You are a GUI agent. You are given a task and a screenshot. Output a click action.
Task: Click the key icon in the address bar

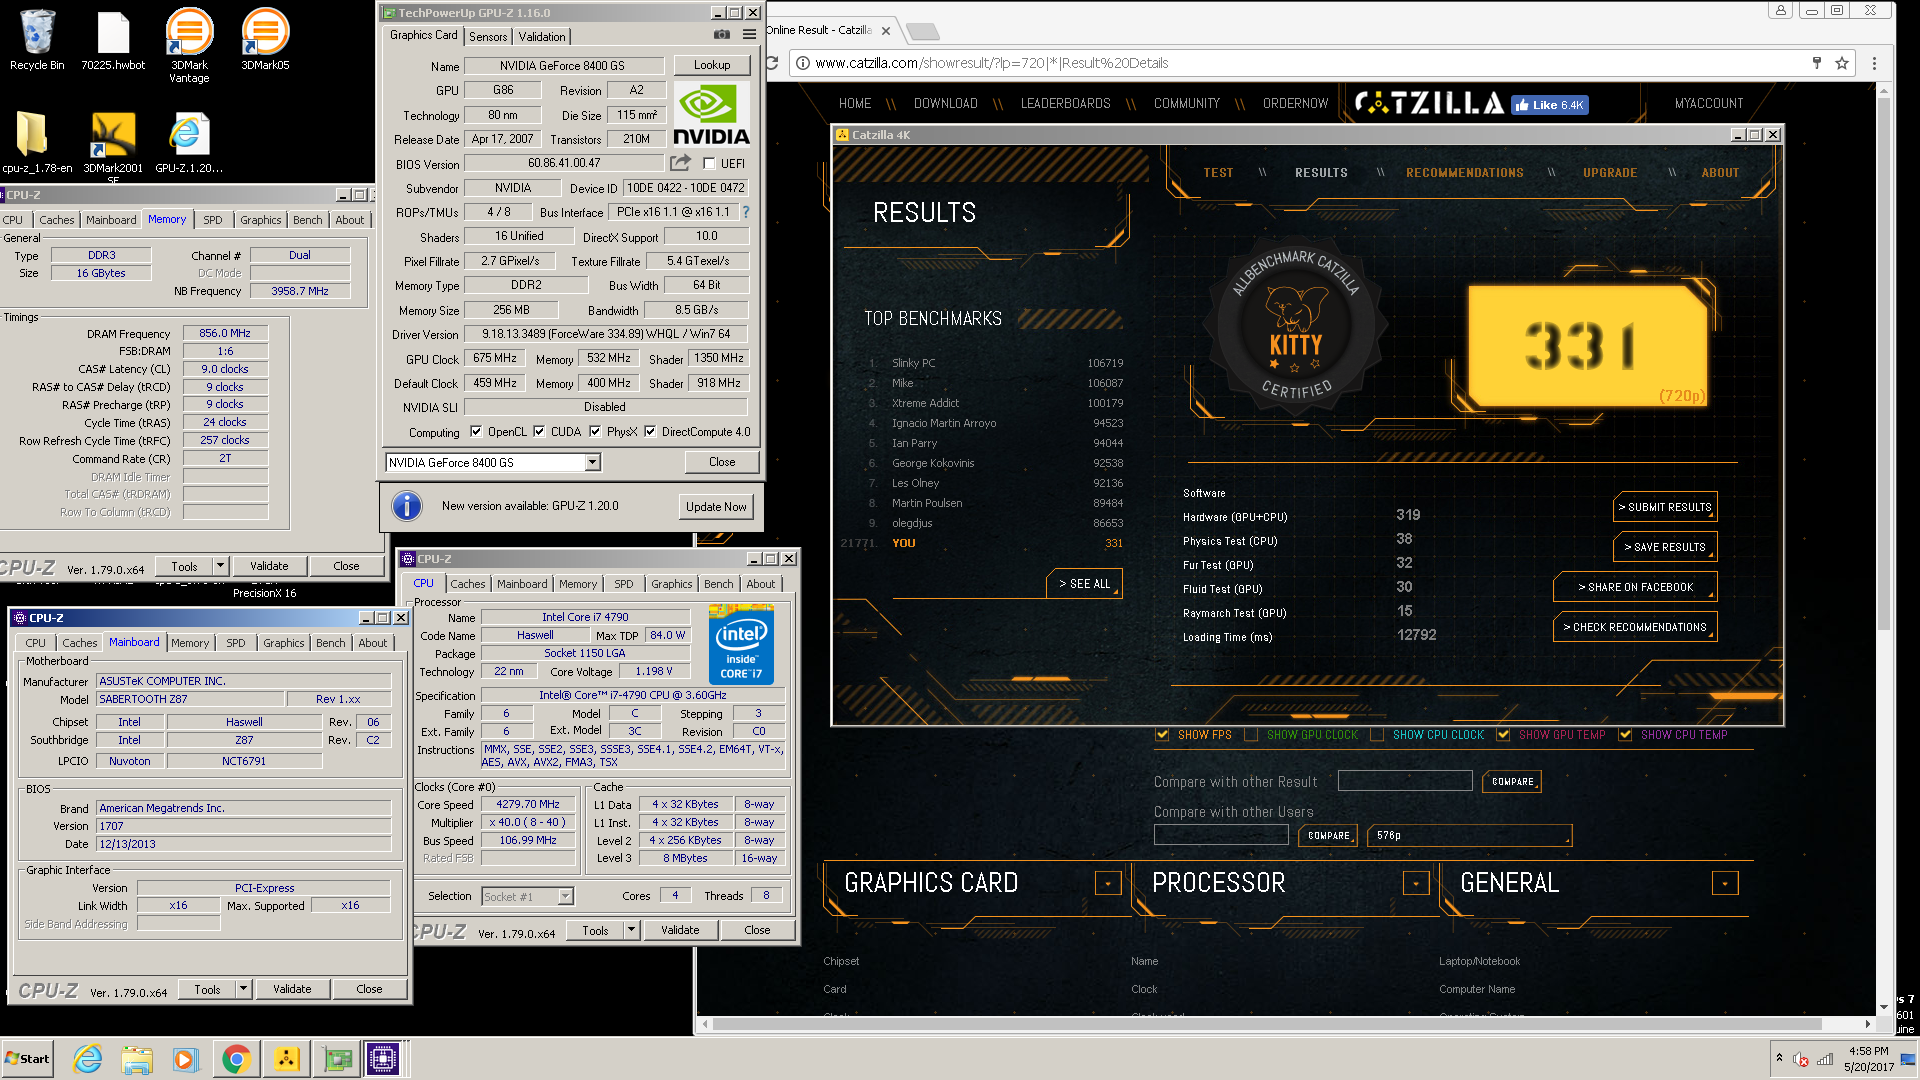1817,63
